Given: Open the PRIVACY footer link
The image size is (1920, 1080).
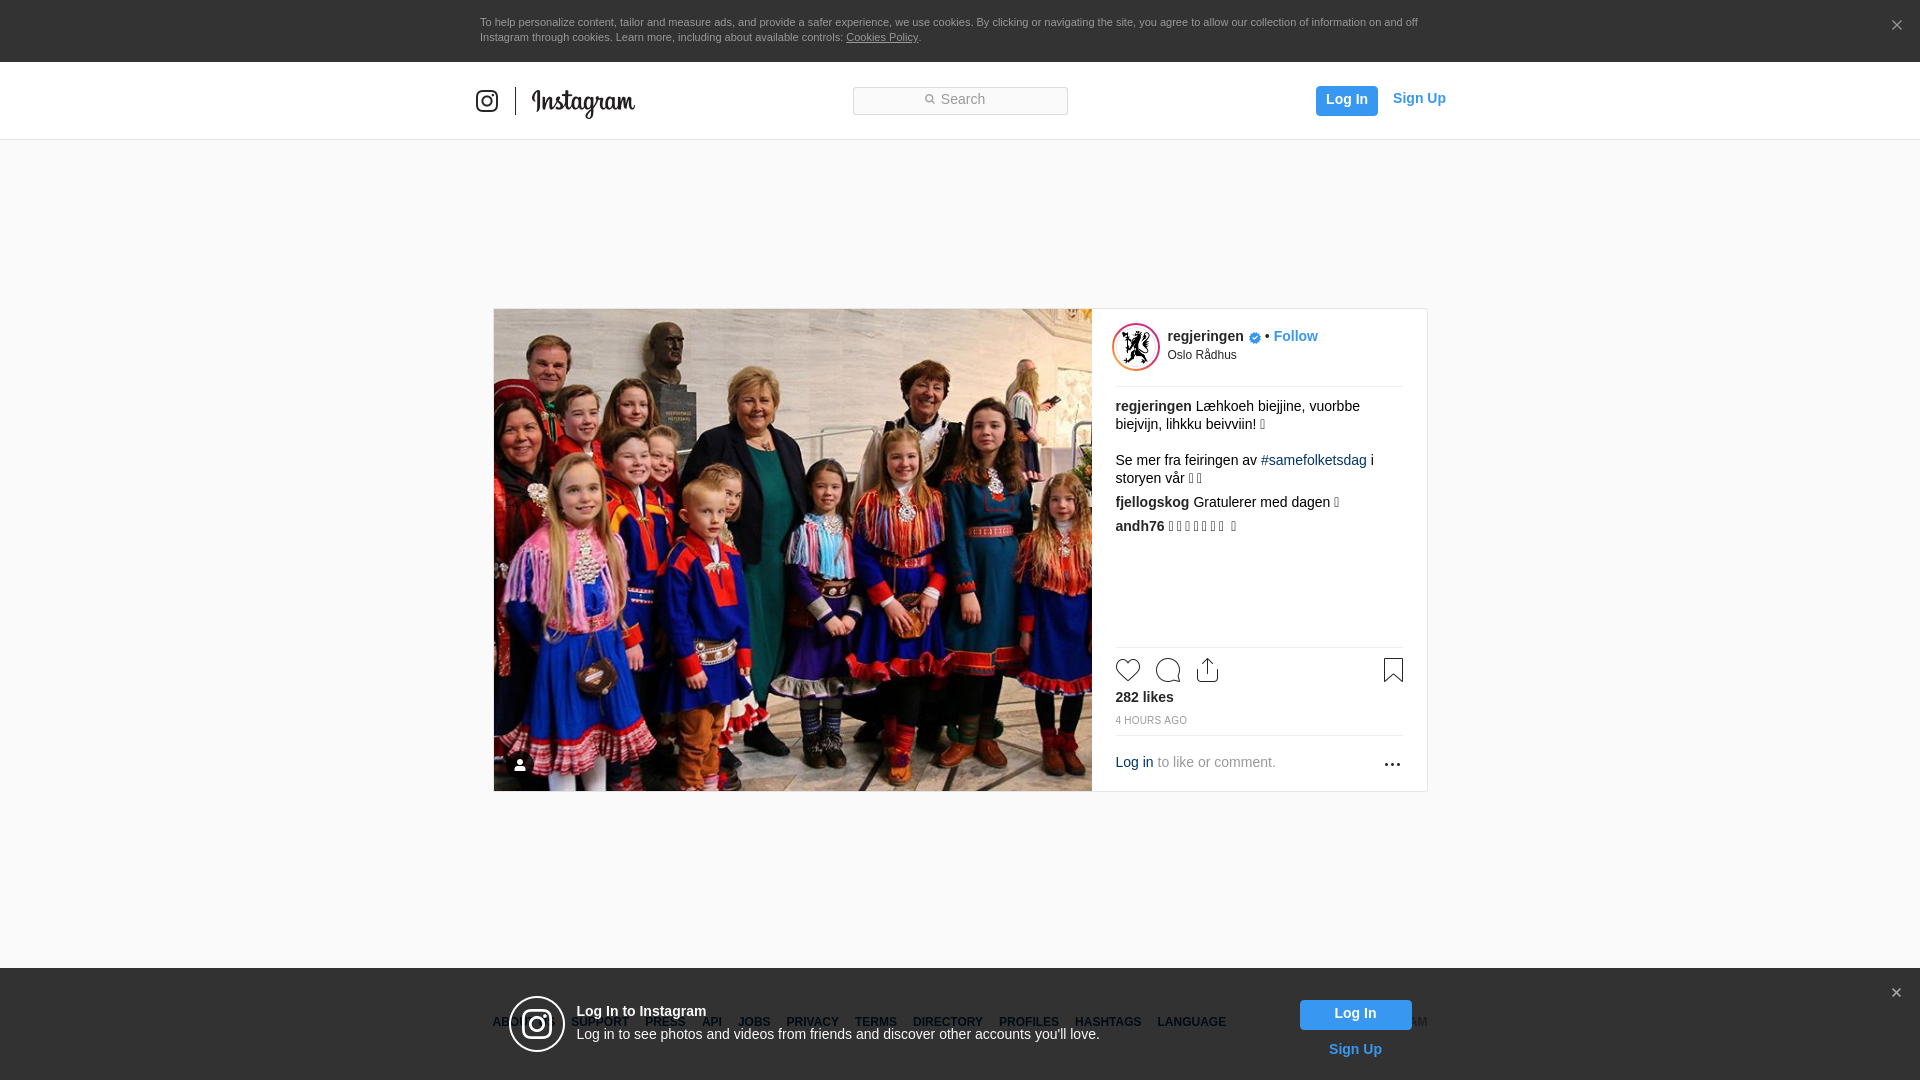Looking at the screenshot, I should (812, 1022).
